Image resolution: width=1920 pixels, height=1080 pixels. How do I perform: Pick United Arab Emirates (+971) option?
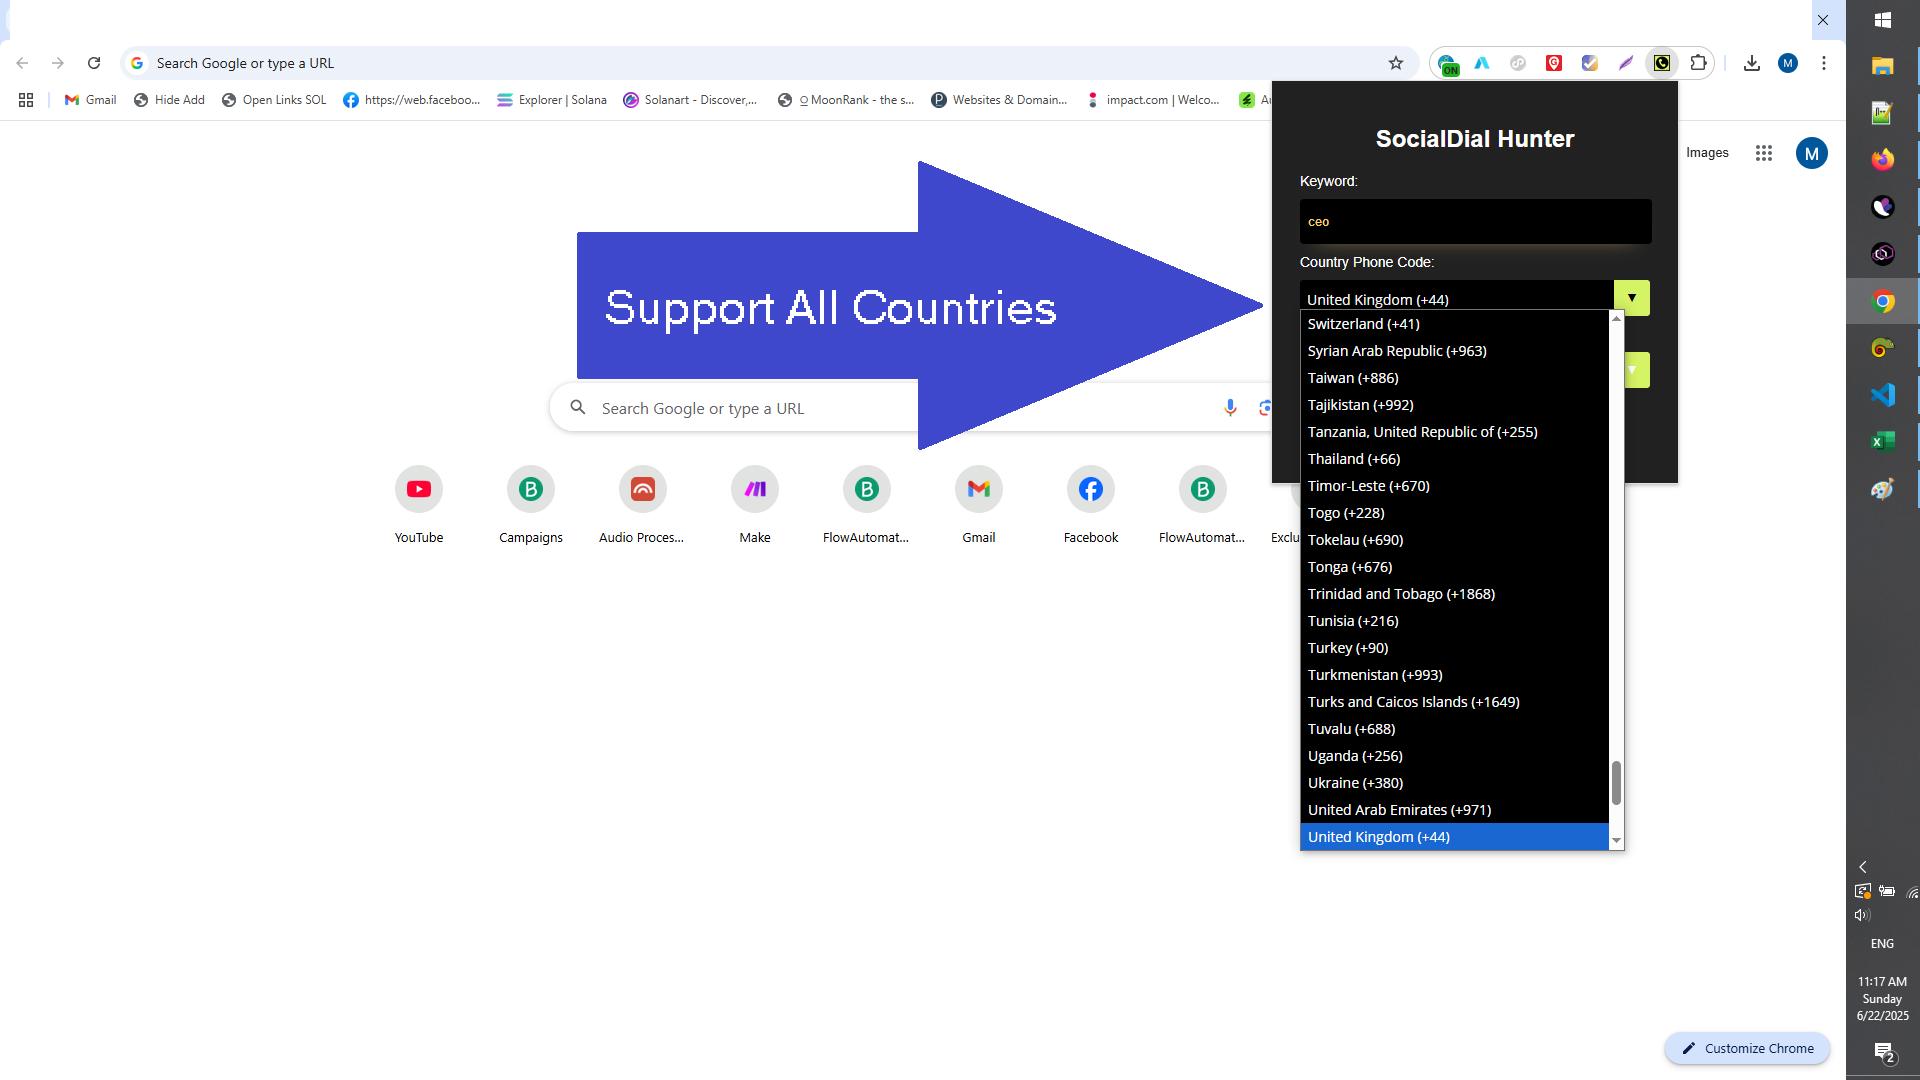click(1398, 810)
